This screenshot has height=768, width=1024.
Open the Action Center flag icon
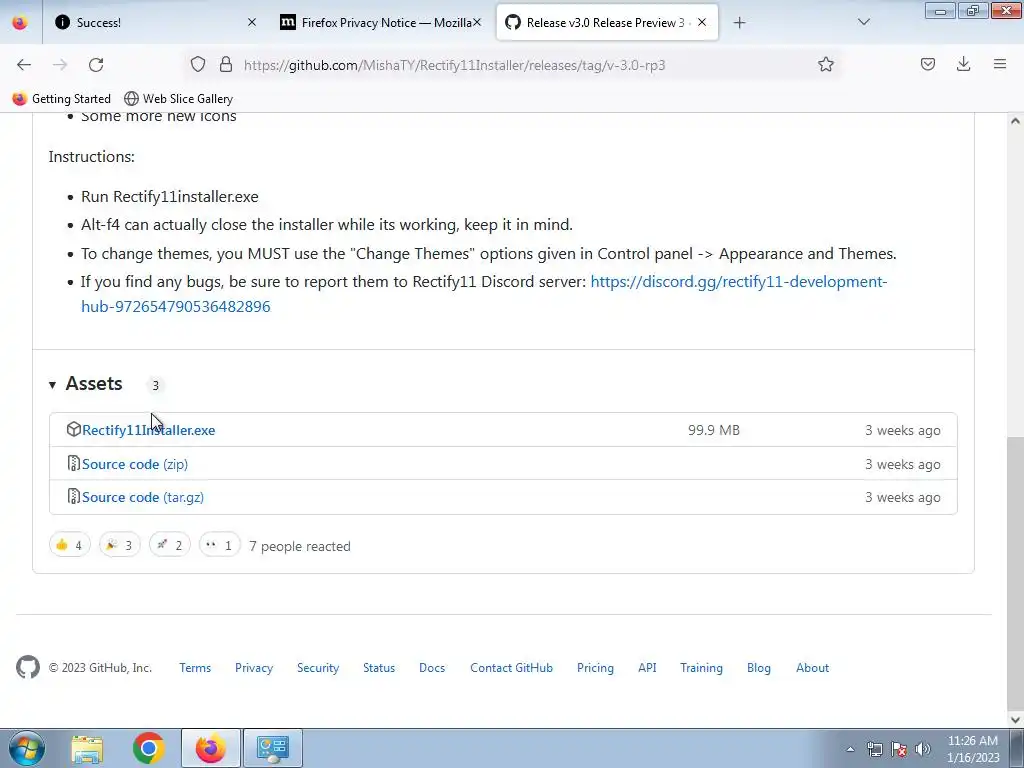pos(899,749)
